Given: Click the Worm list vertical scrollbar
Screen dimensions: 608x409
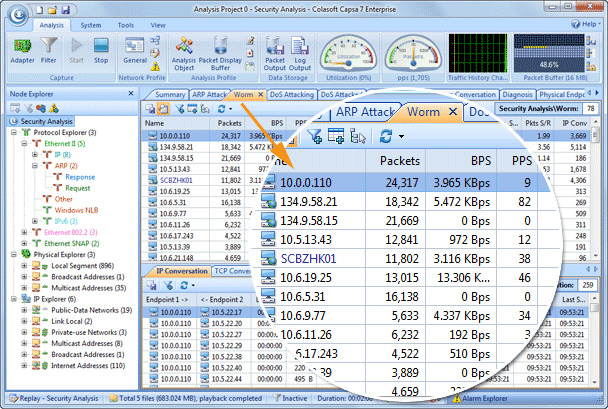Looking at the screenshot, I should click(x=596, y=189).
